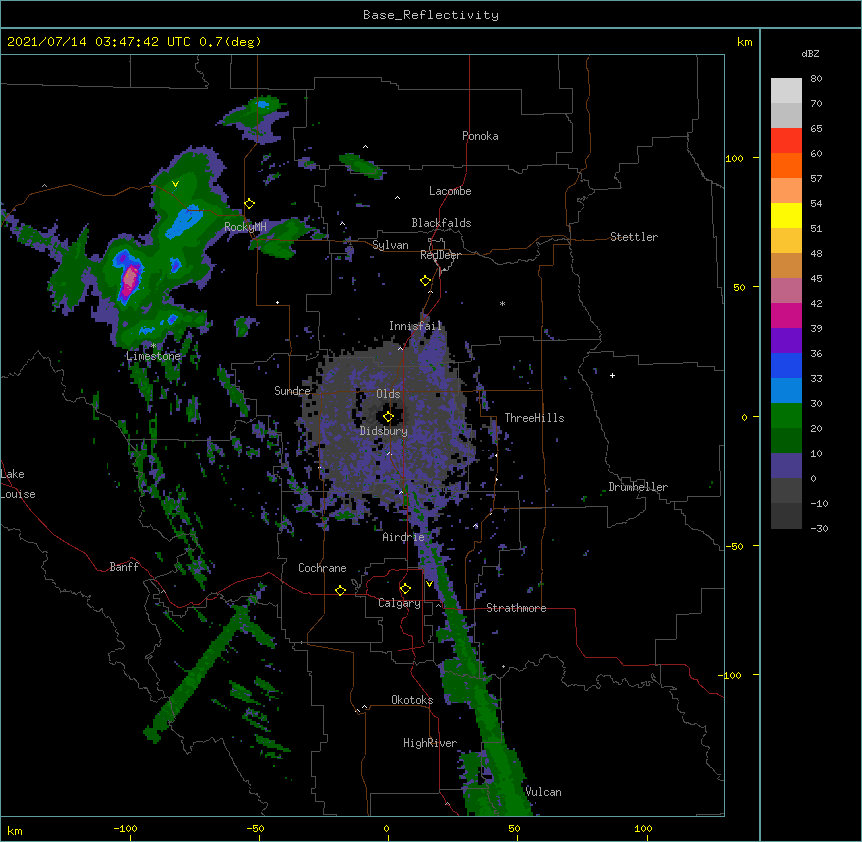
Task: Click the Didsbury town label
Action: tap(384, 431)
